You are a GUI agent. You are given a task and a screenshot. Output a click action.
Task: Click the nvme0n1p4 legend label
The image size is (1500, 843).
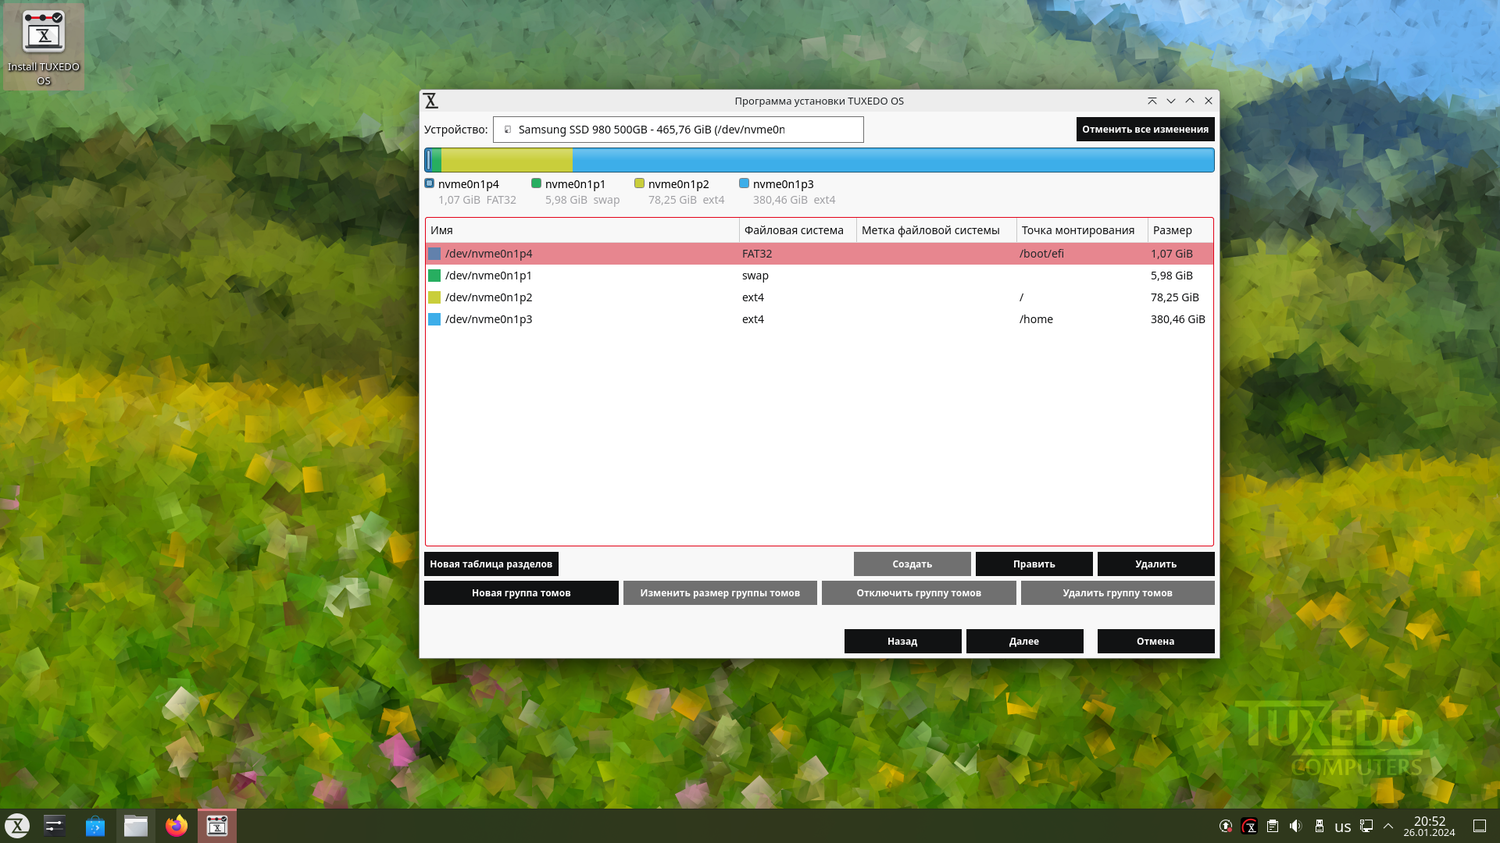coord(468,184)
